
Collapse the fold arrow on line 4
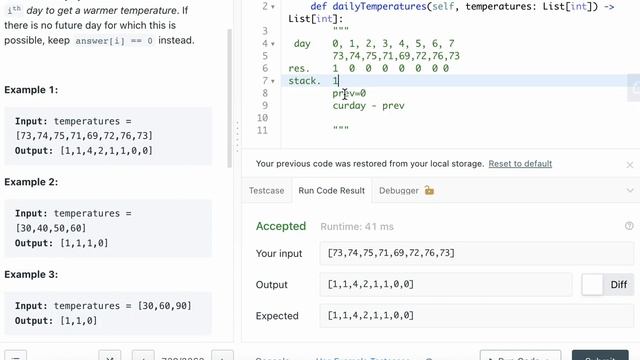(x=273, y=44)
